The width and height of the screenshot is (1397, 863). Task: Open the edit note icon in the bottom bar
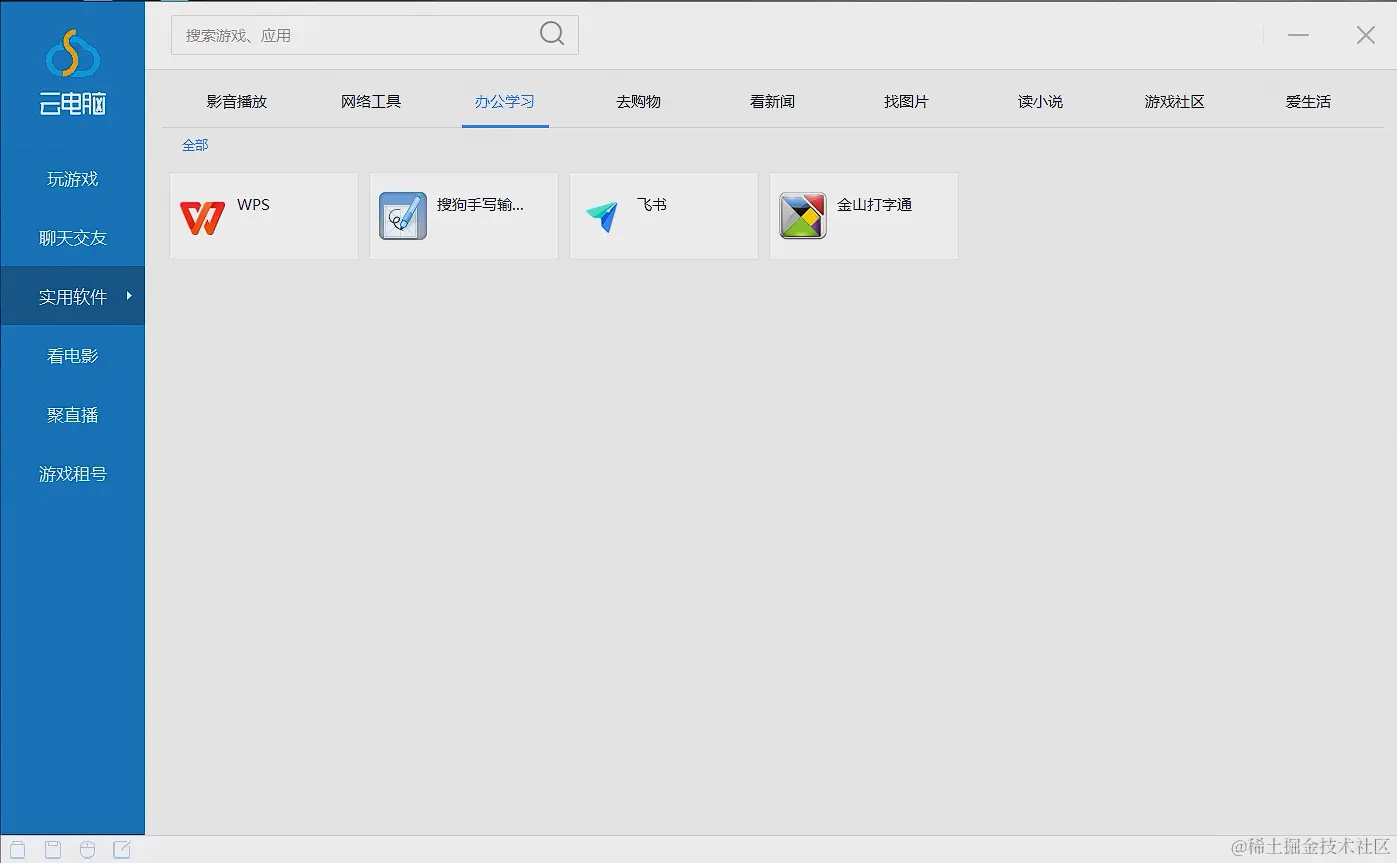(122, 848)
